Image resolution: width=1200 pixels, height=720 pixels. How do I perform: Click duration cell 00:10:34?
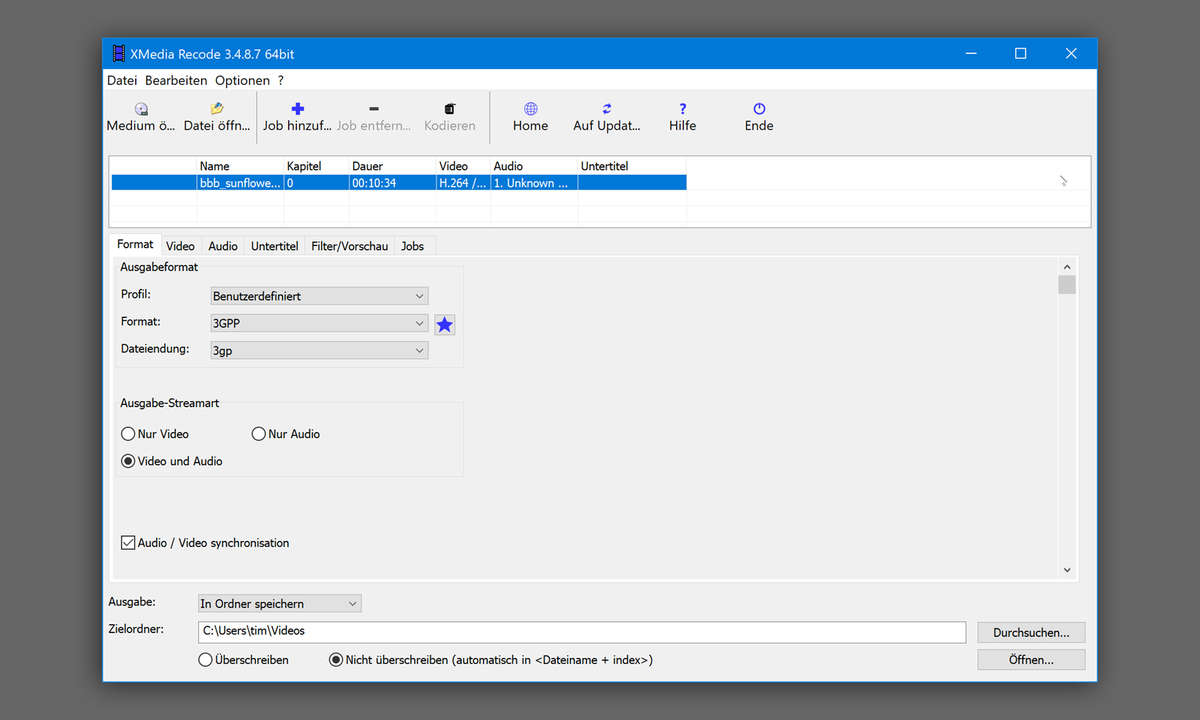point(392,183)
